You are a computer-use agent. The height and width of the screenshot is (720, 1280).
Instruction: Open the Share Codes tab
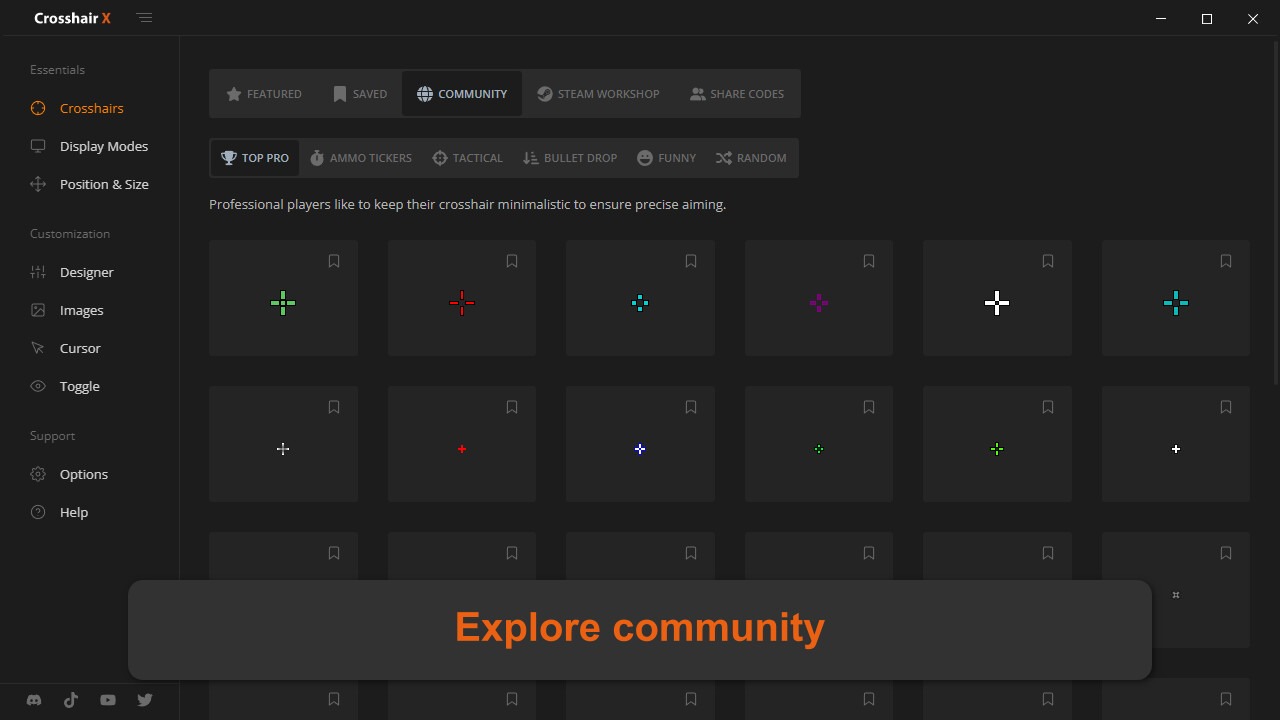tap(737, 94)
